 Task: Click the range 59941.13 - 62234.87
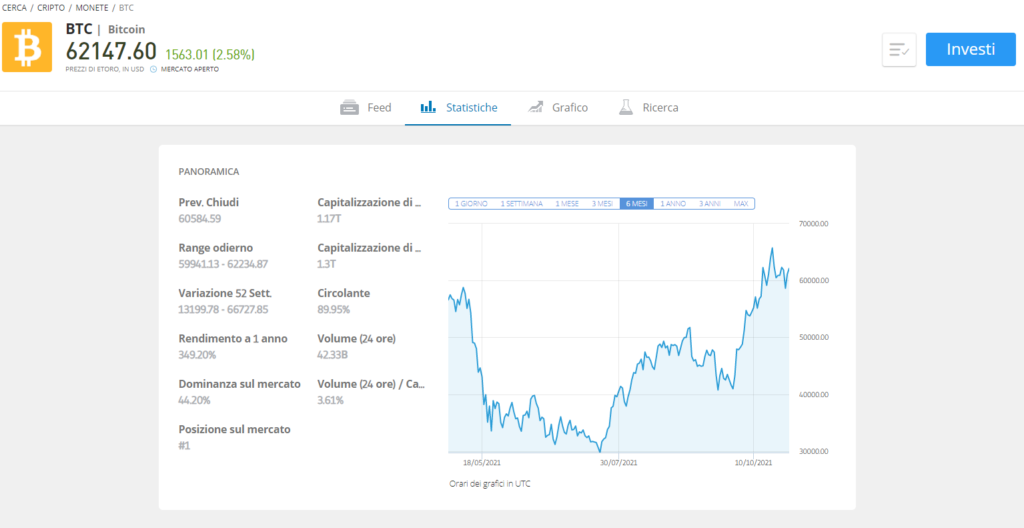pyautogui.click(x=223, y=264)
